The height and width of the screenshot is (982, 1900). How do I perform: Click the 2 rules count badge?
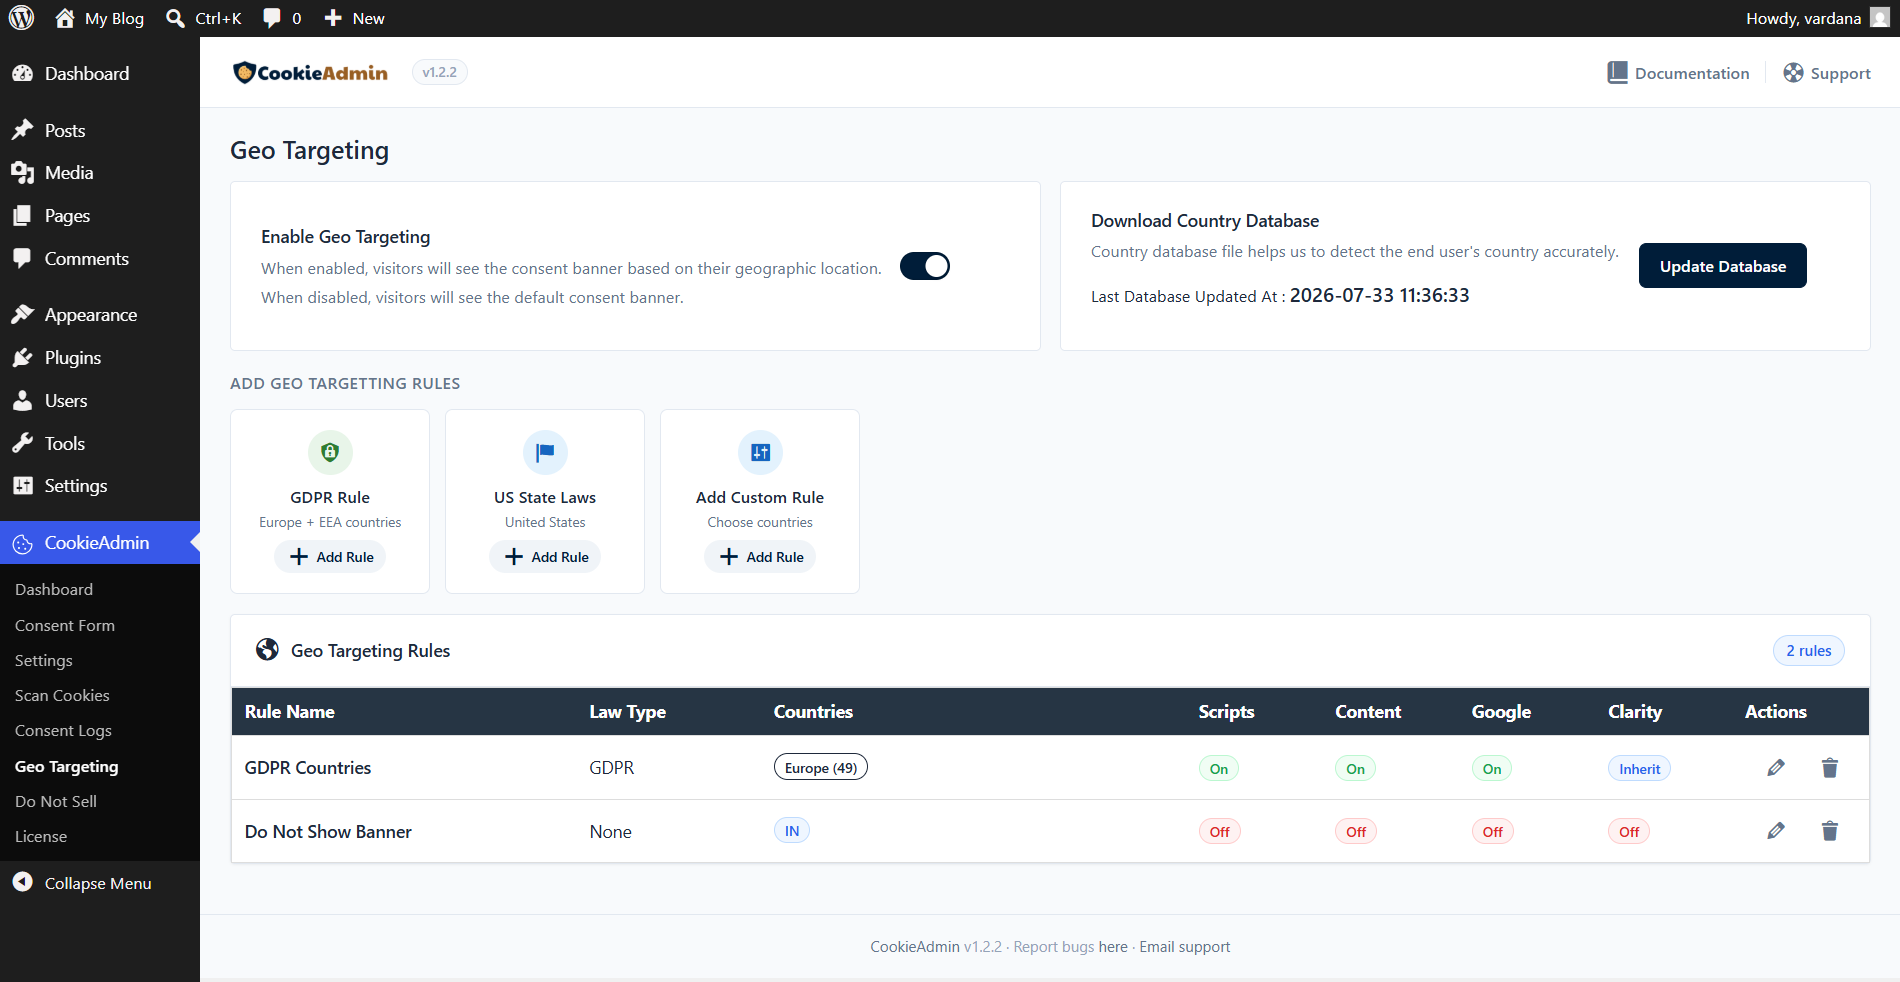(x=1809, y=651)
